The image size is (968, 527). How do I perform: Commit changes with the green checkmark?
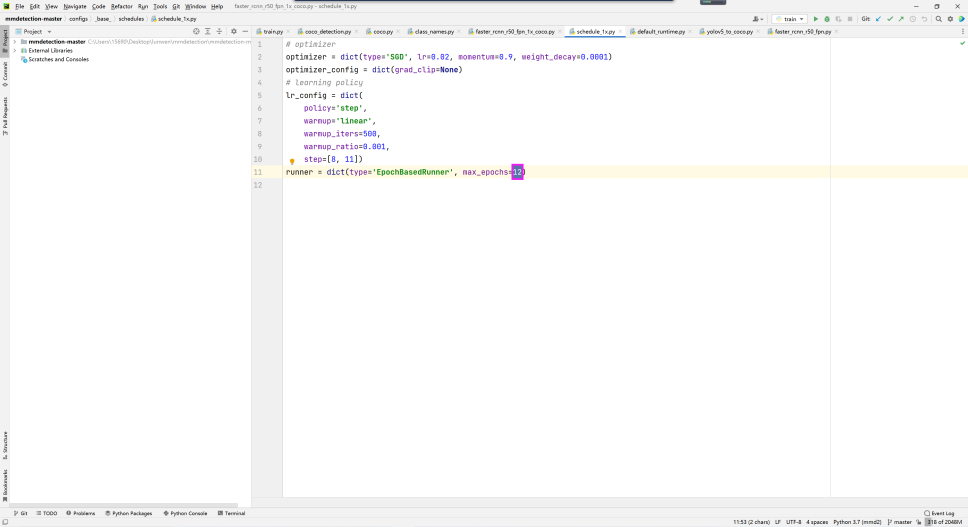(x=890, y=19)
